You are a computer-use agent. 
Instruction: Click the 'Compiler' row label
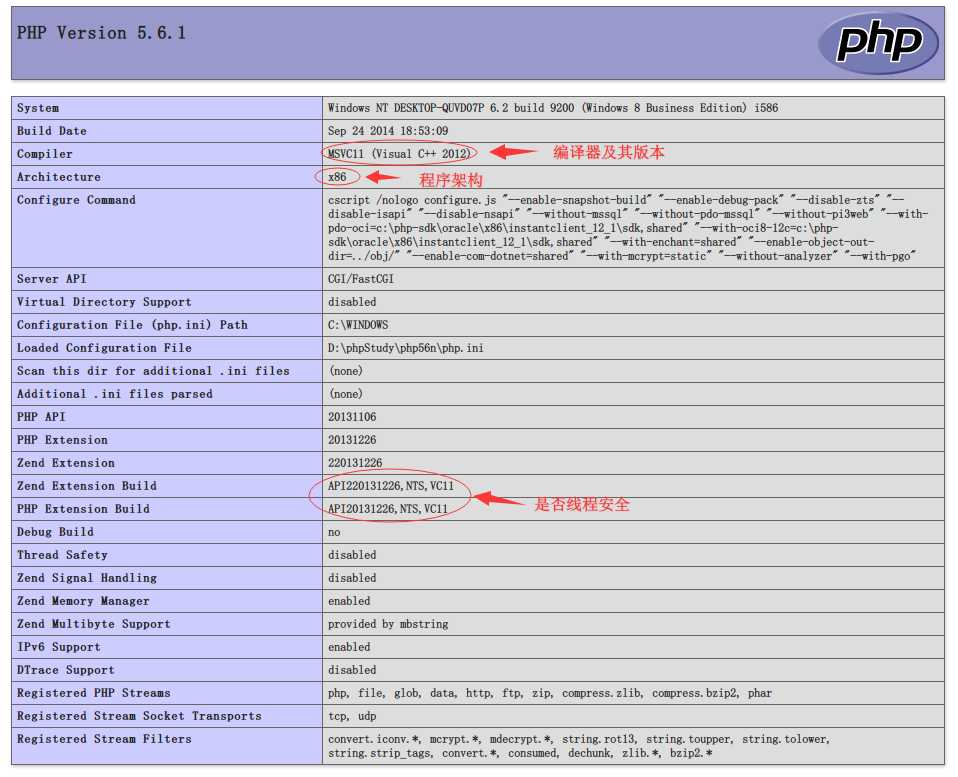45,154
